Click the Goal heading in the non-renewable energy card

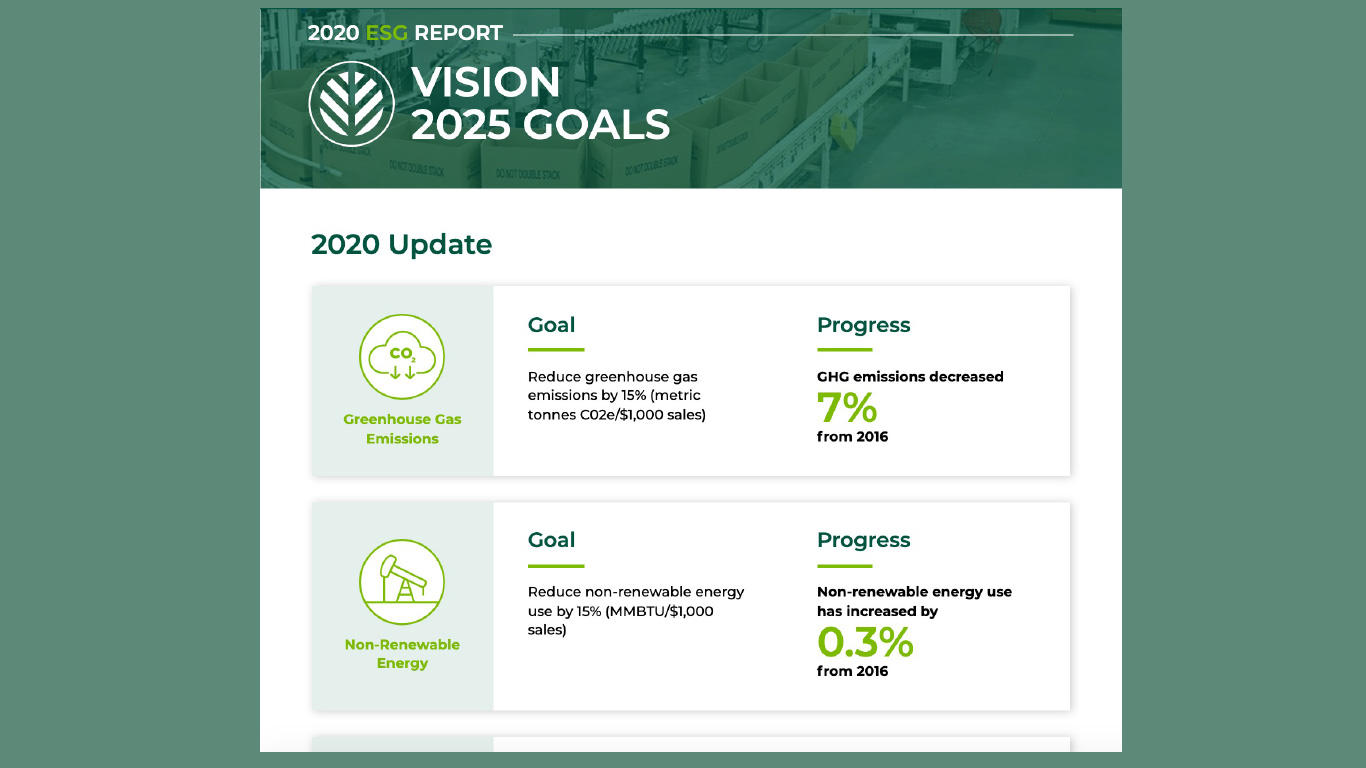point(551,540)
